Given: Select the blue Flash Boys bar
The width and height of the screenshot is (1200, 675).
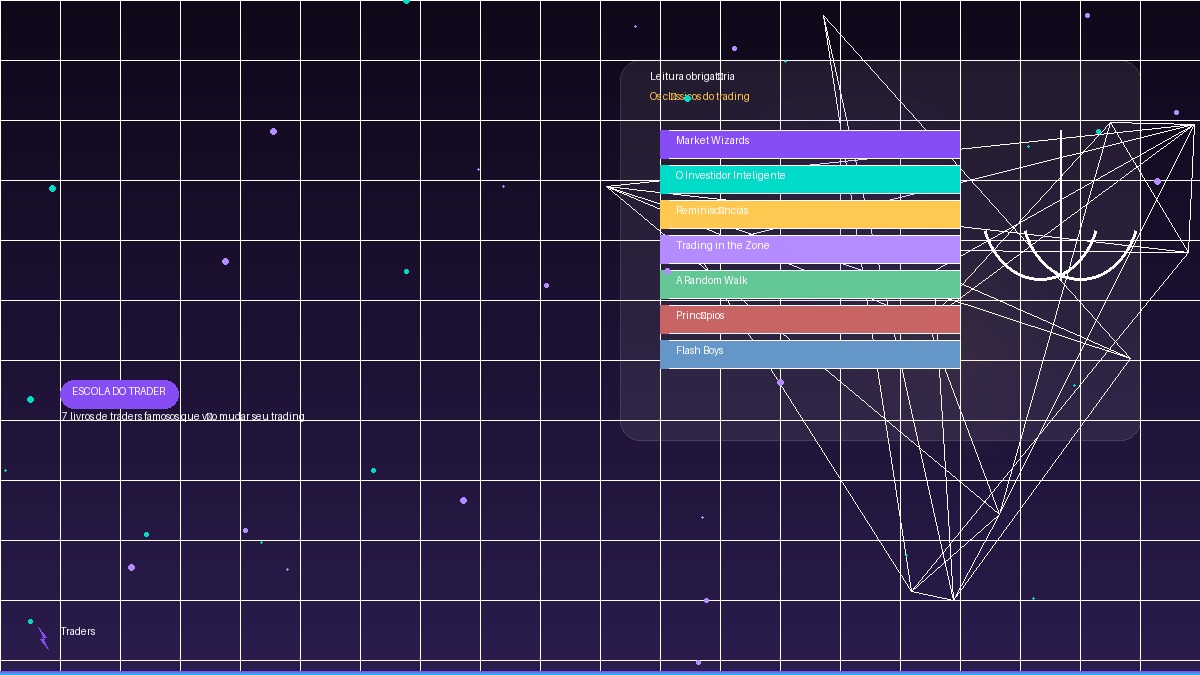Looking at the screenshot, I should (x=810, y=354).
